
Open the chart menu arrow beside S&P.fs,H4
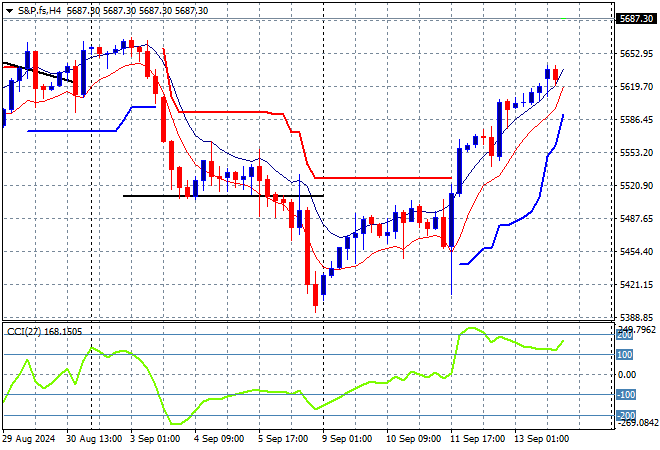tap(8, 7)
